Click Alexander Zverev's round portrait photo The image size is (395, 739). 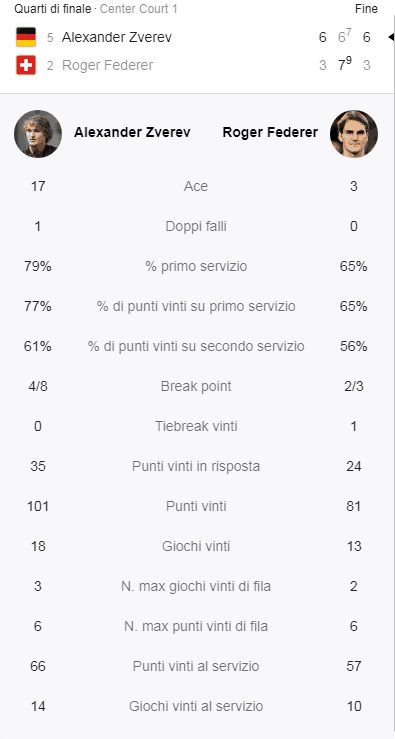coord(38,134)
